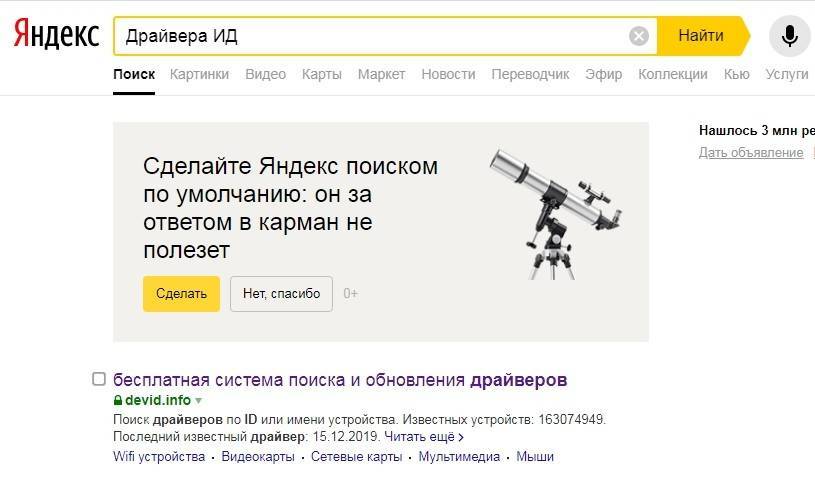Expand the devid.info green dropdown arrow
This screenshot has width=815, height=486.
199,401
